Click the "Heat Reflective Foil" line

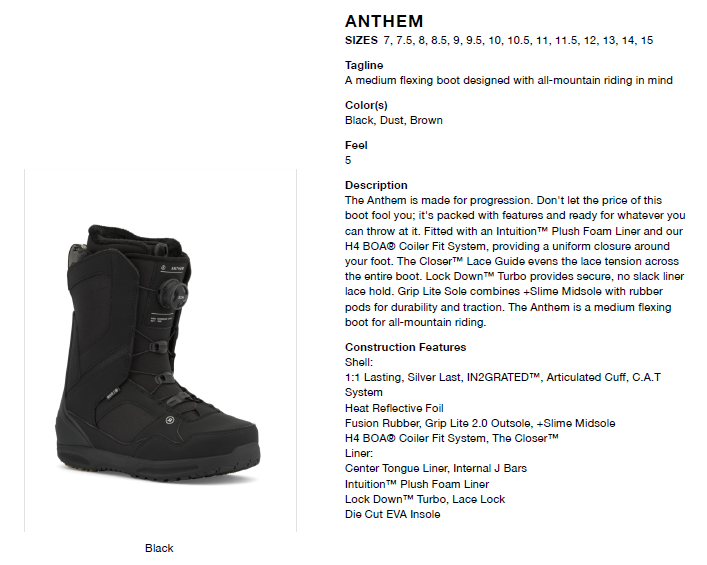pos(396,408)
